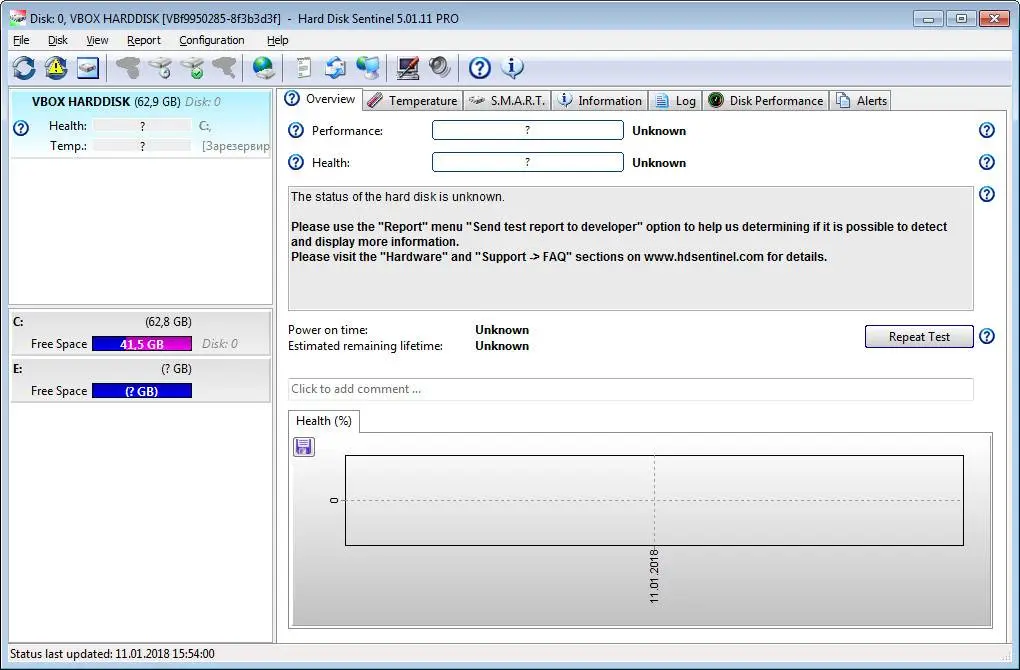Click the Repeat Test button
Screen dimensions: 1020x670
[919, 336]
